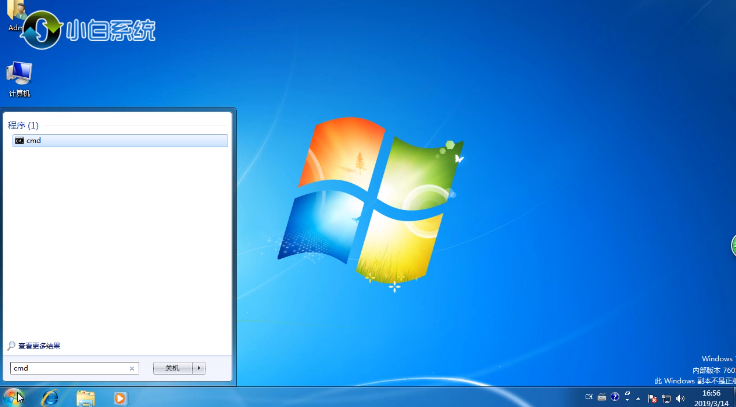
Task: Click 查看更多结果 link
Action: click(x=39, y=346)
